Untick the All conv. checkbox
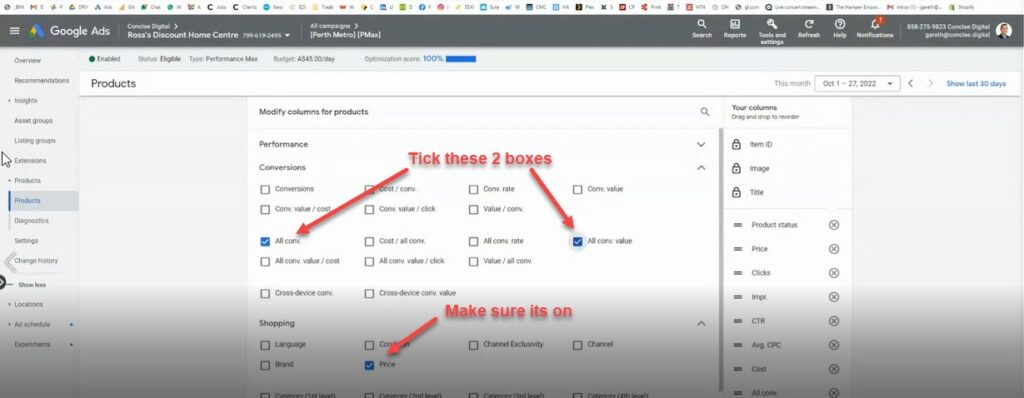1024x398 pixels. [x=265, y=241]
